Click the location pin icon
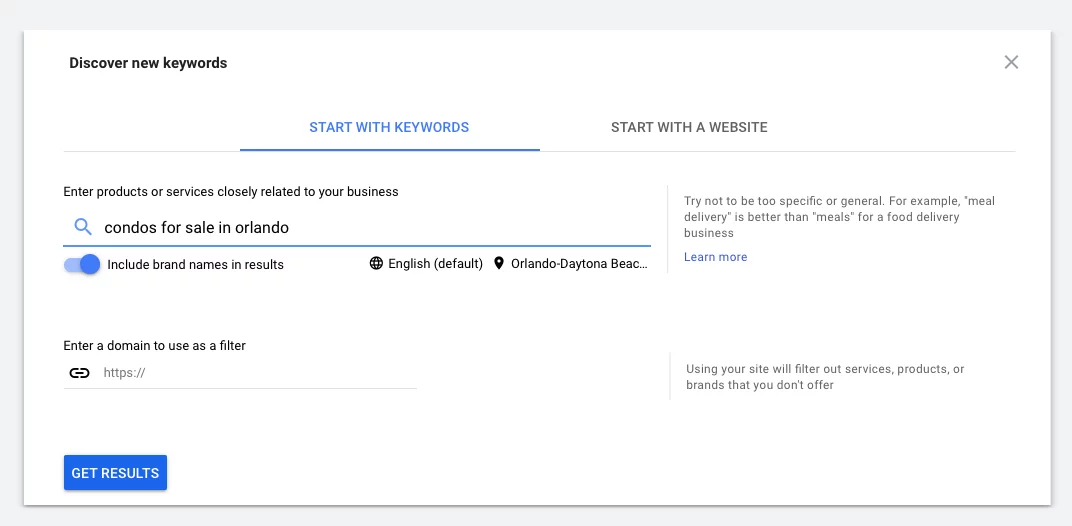 pyautogui.click(x=499, y=263)
